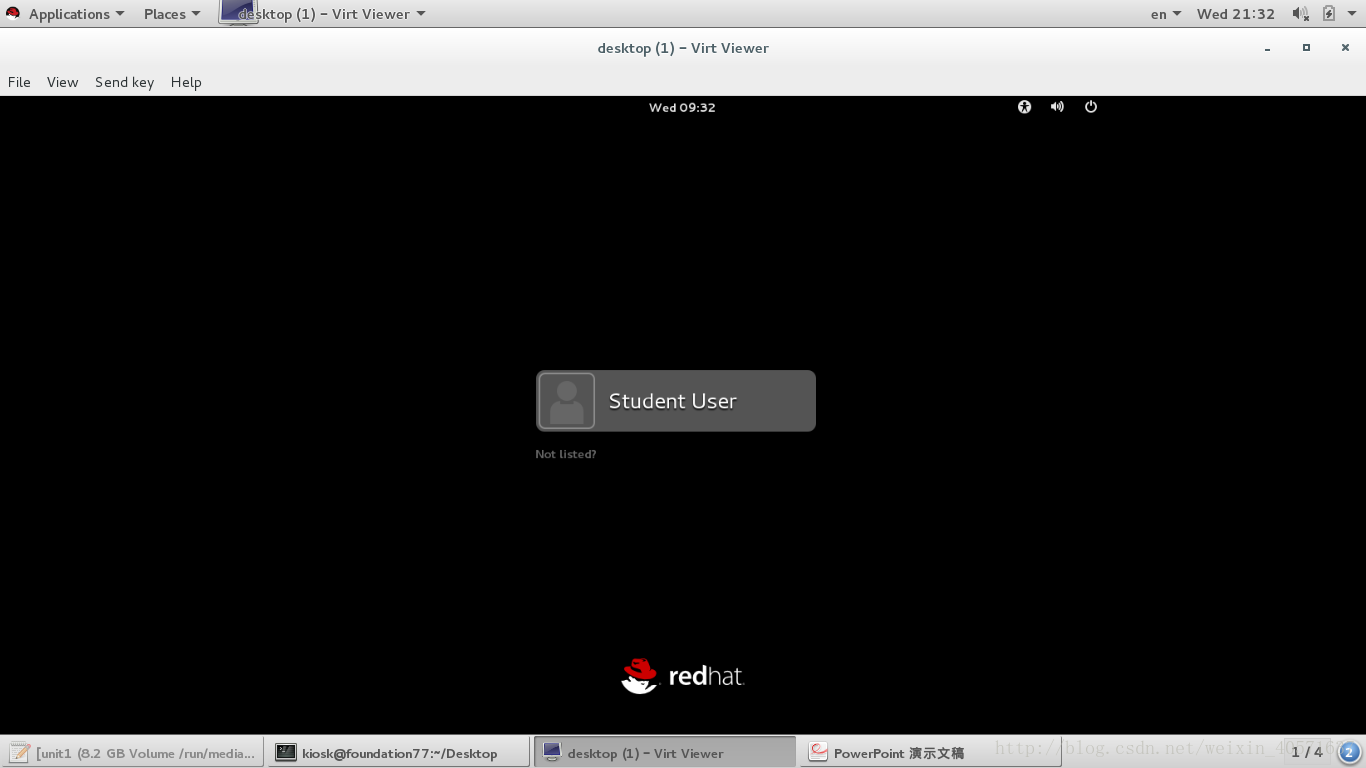Click the guest clock Wed 09:32

(682, 107)
